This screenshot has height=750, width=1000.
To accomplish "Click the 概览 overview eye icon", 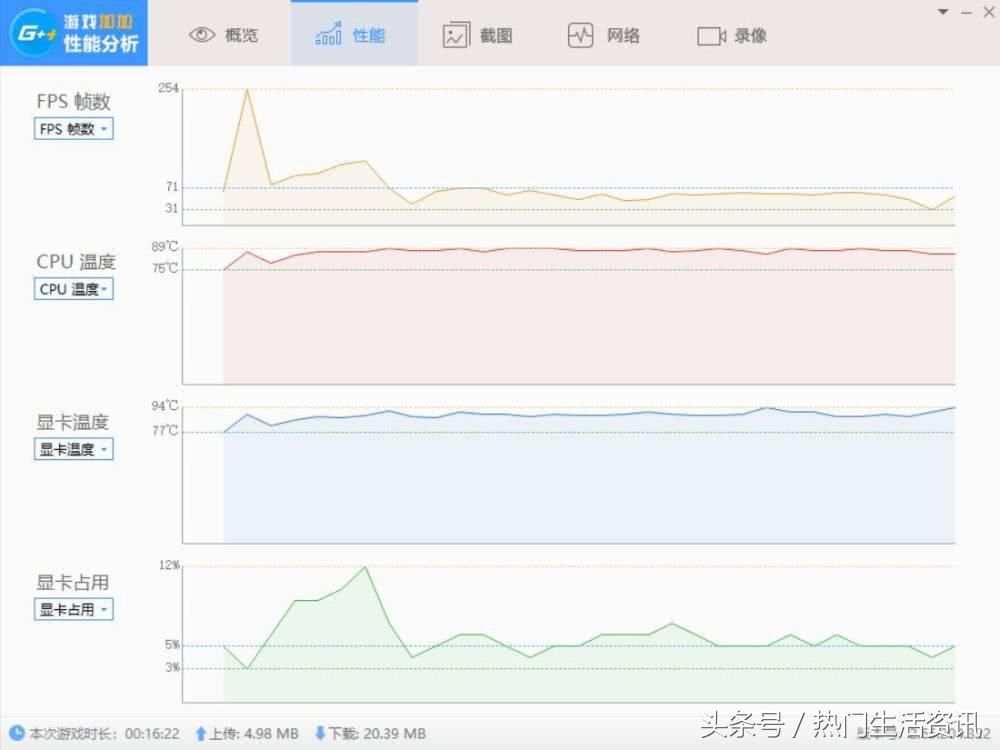I will click(x=202, y=34).
